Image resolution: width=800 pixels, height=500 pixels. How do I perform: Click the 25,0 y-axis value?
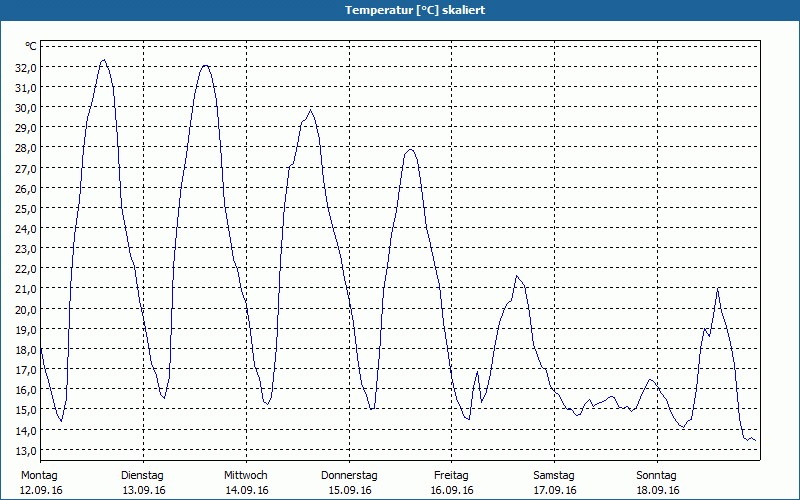(26, 209)
